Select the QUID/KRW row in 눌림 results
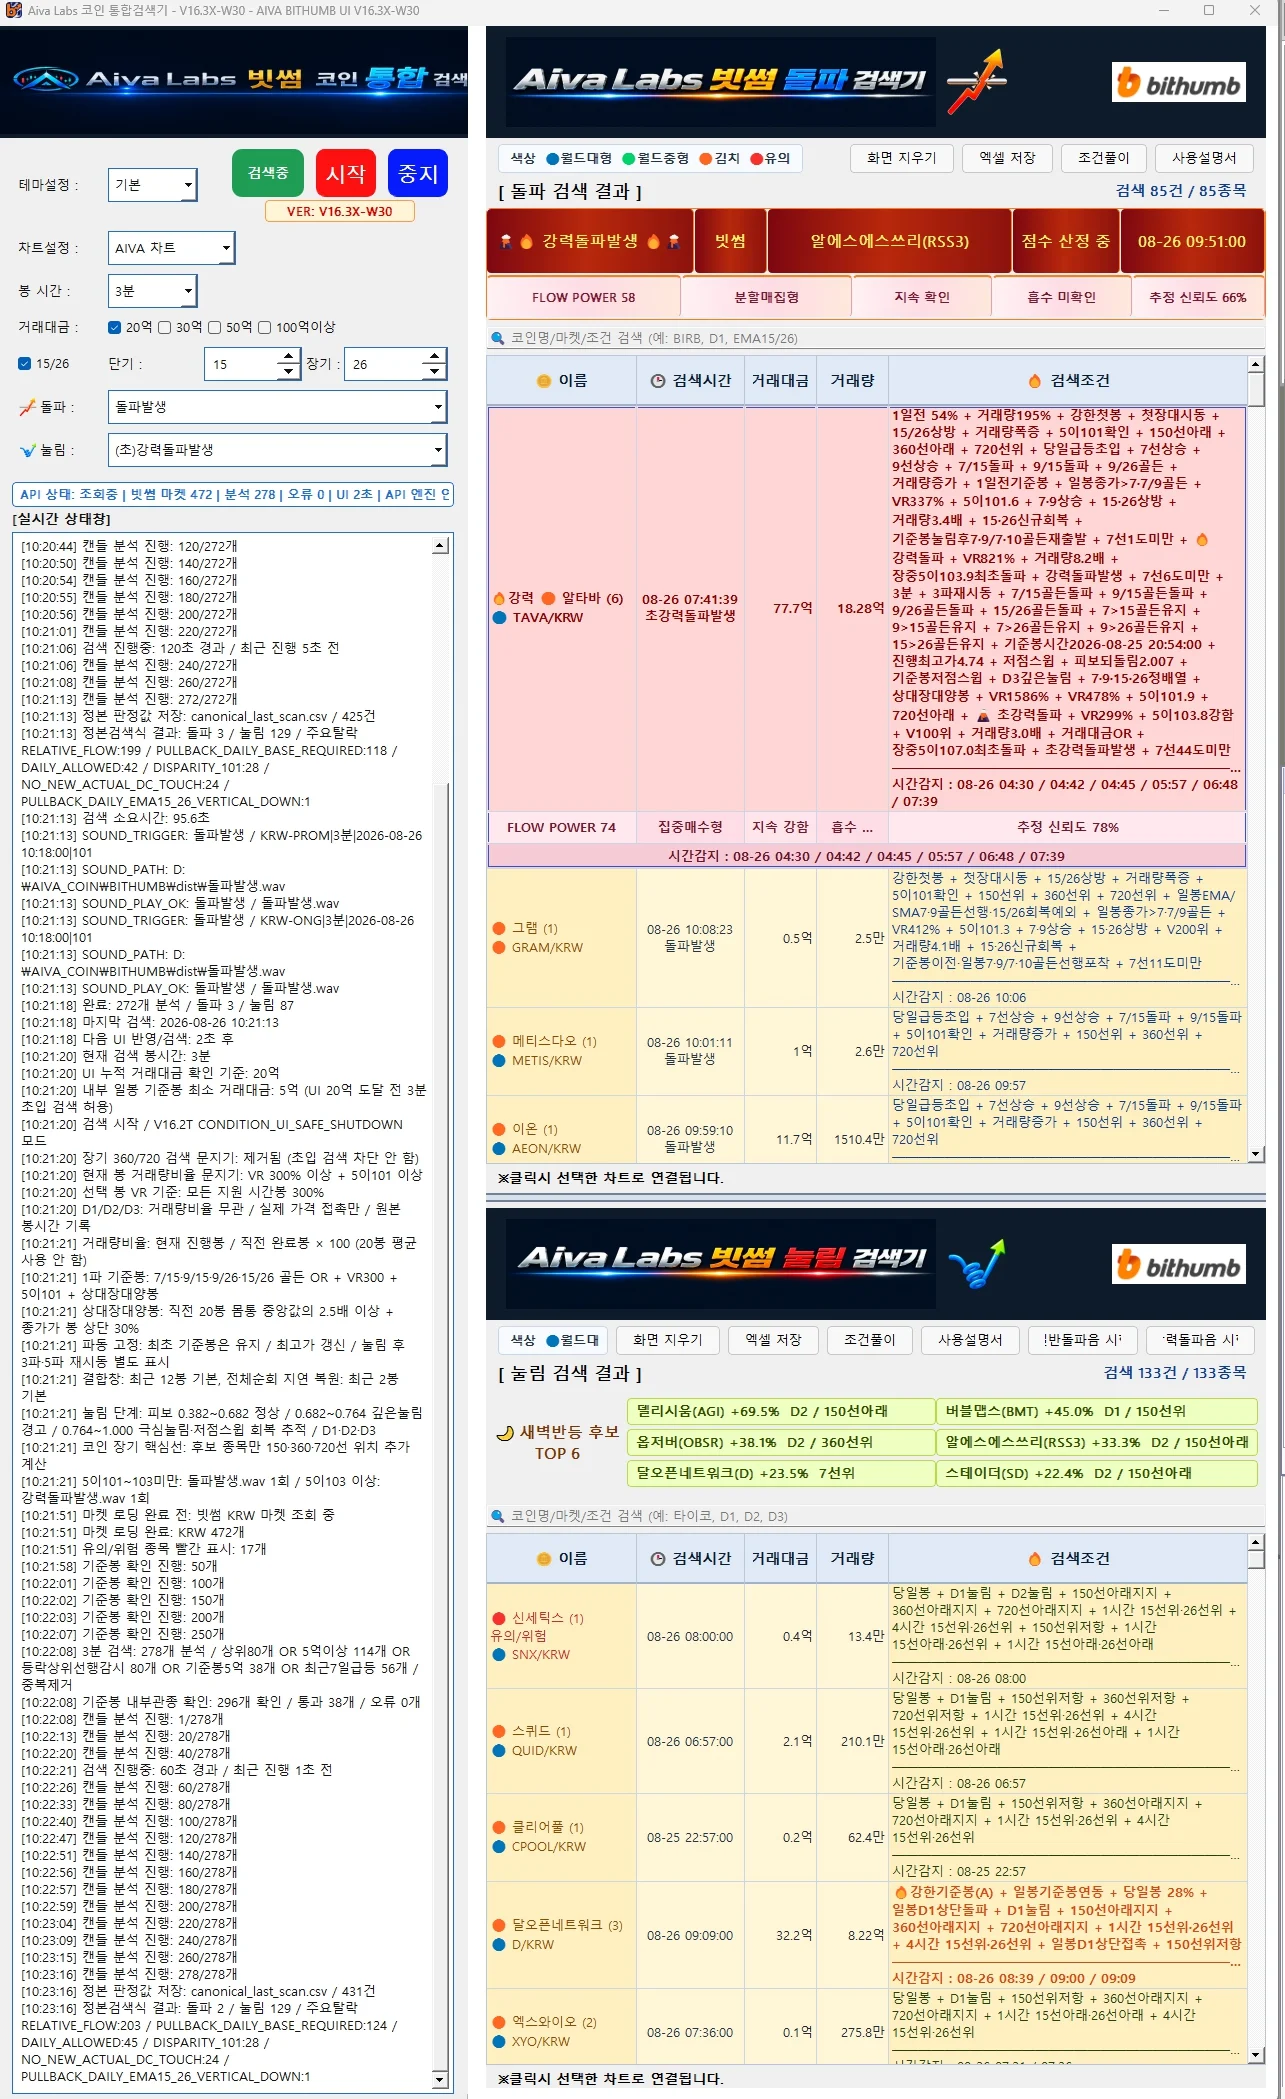 click(x=866, y=1741)
